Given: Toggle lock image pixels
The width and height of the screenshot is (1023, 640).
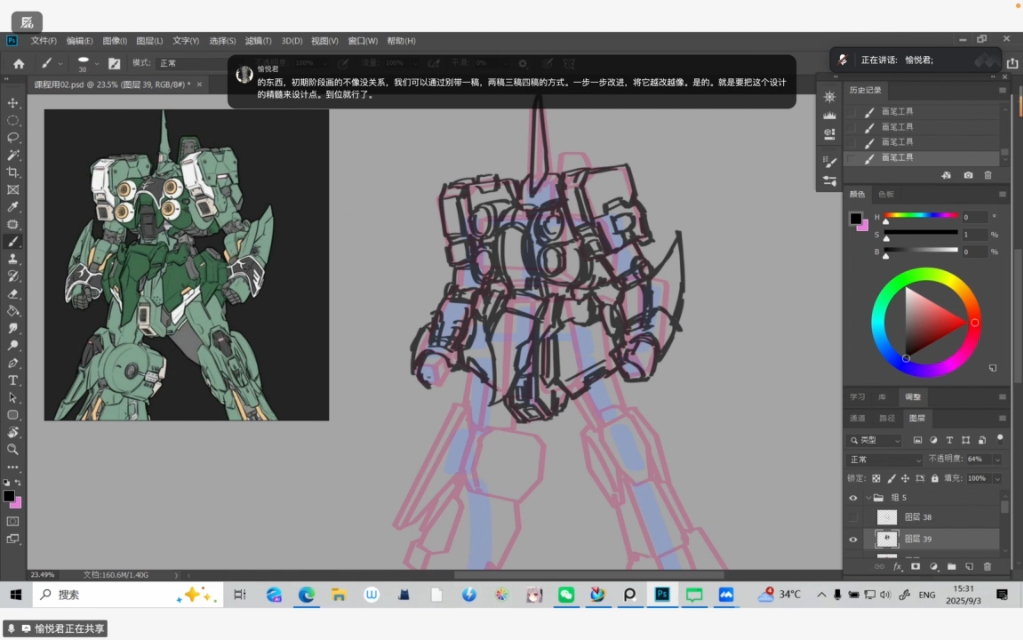Looking at the screenshot, I should 891,478.
